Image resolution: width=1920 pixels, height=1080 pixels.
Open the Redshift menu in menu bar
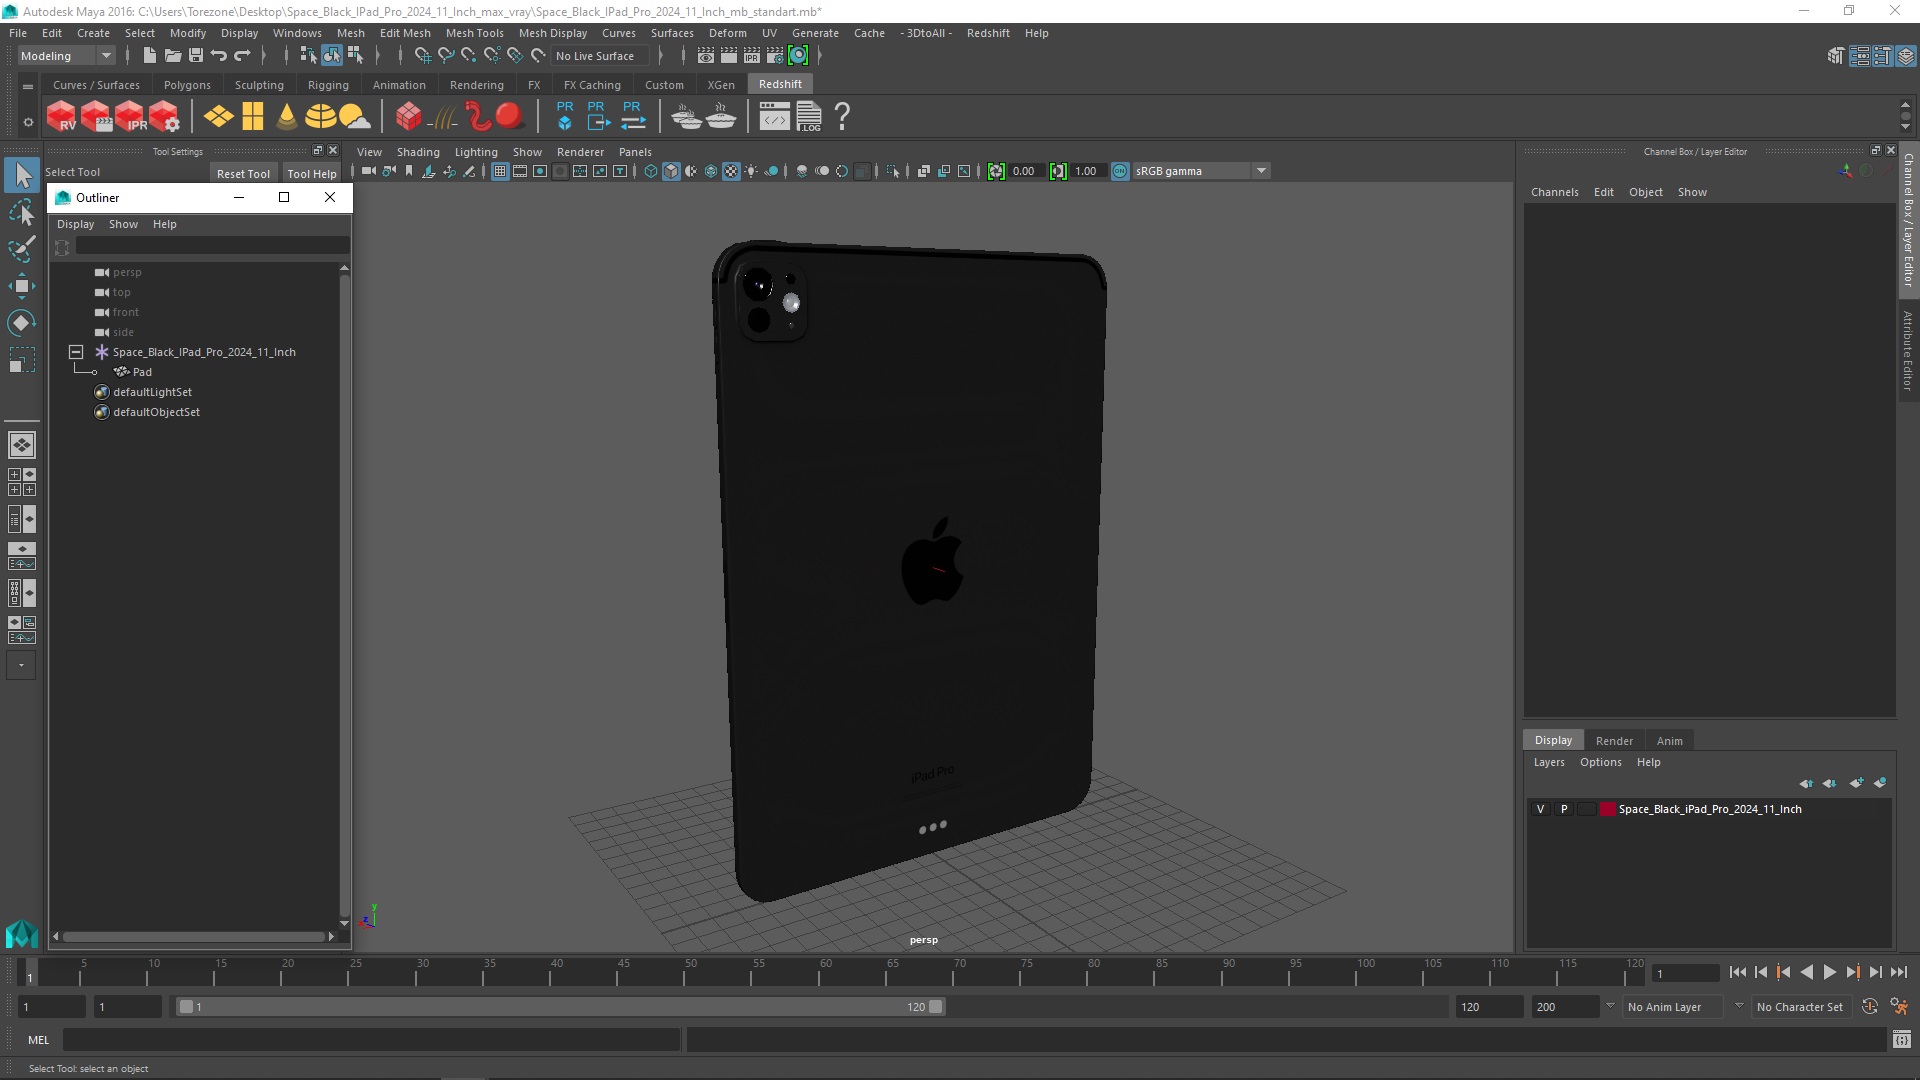pyautogui.click(x=987, y=33)
